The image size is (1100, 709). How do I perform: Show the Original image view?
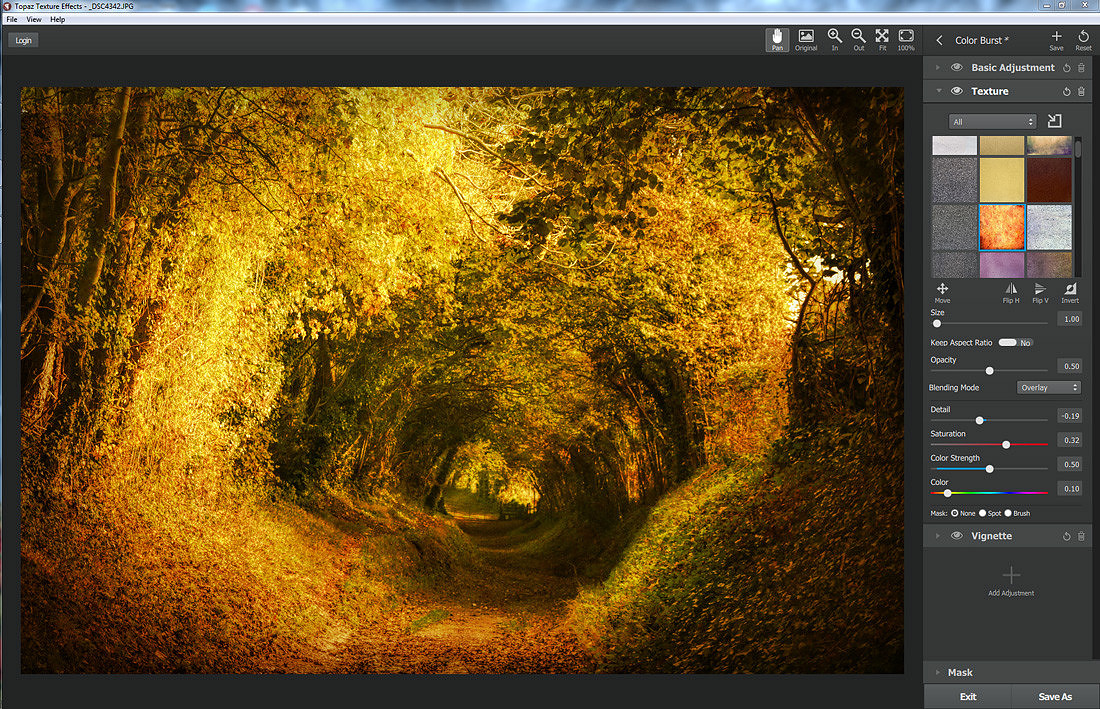pos(806,40)
